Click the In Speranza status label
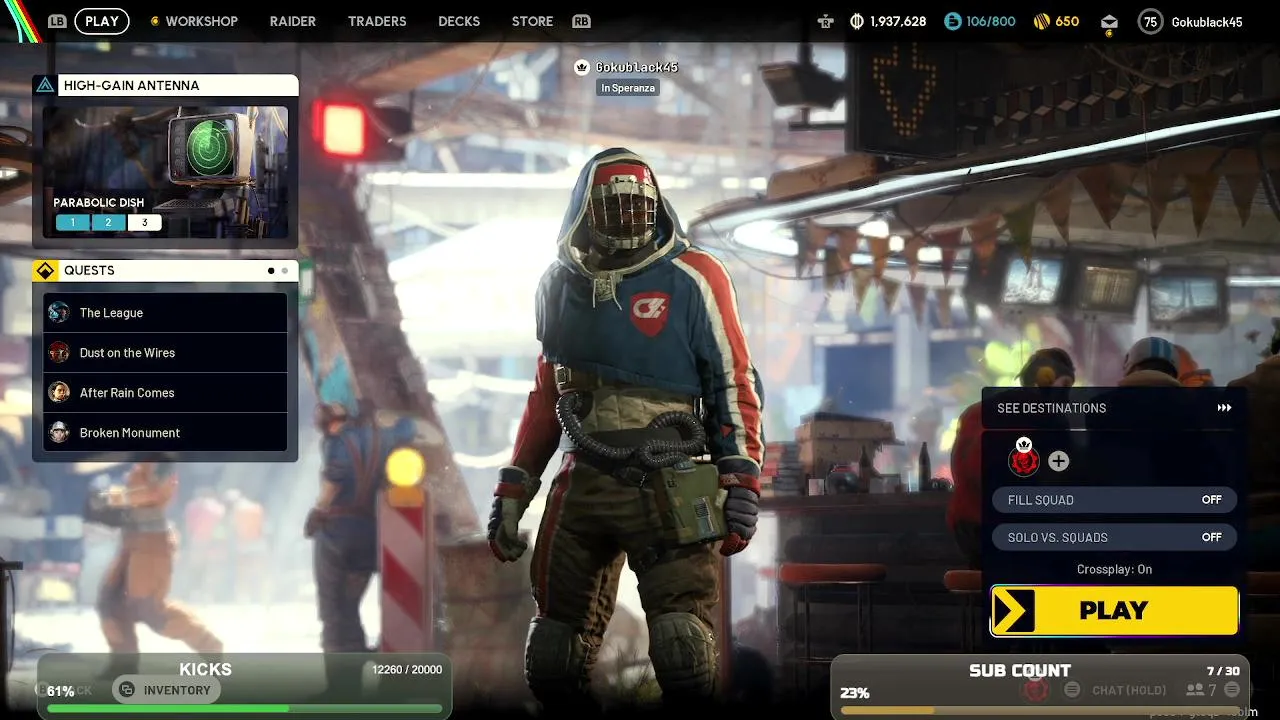The width and height of the screenshot is (1280, 720). tap(628, 88)
